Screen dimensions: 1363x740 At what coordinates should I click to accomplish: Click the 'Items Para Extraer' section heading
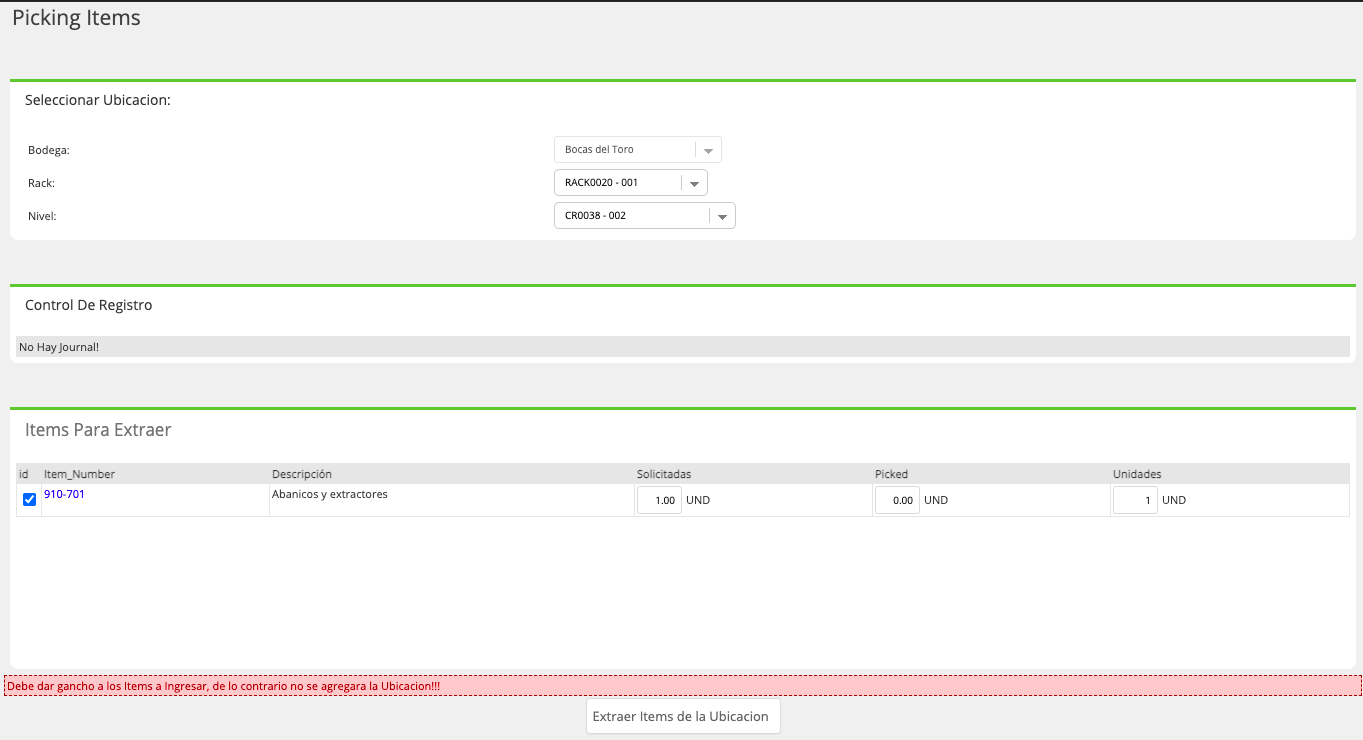(98, 430)
